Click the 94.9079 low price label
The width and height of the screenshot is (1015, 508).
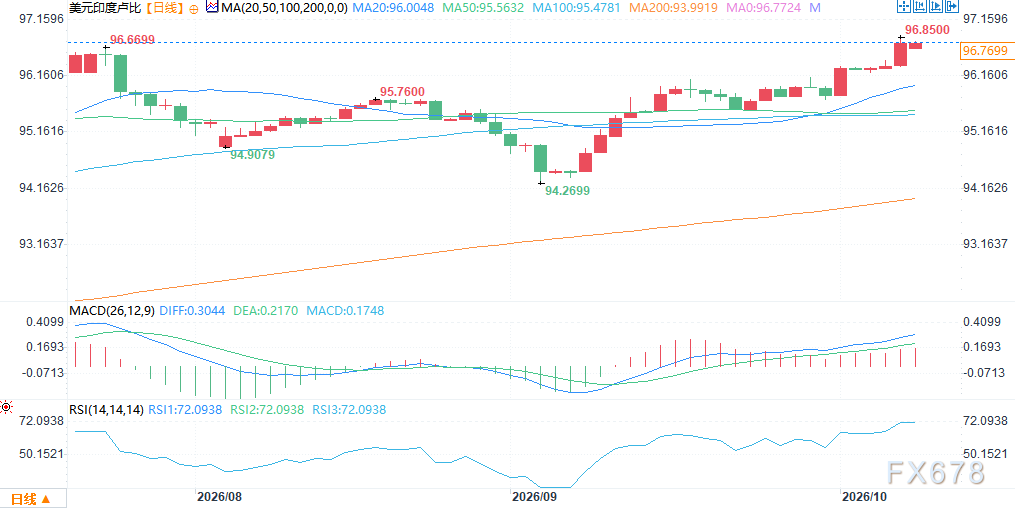click(x=253, y=155)
